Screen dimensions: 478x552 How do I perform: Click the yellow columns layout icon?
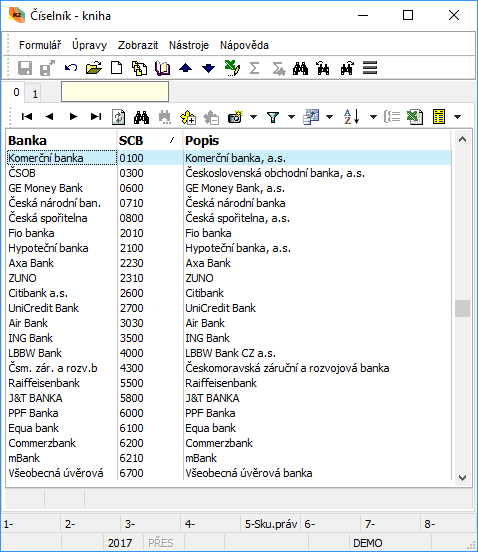tap(439, 117)
